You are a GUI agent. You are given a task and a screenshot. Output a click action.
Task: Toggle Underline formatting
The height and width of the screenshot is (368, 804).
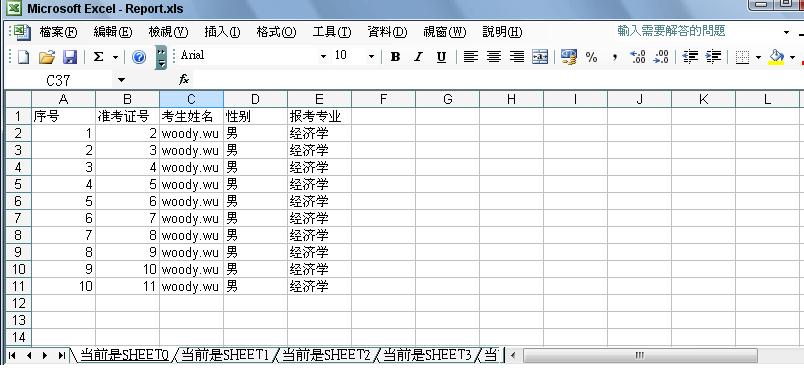441,57
